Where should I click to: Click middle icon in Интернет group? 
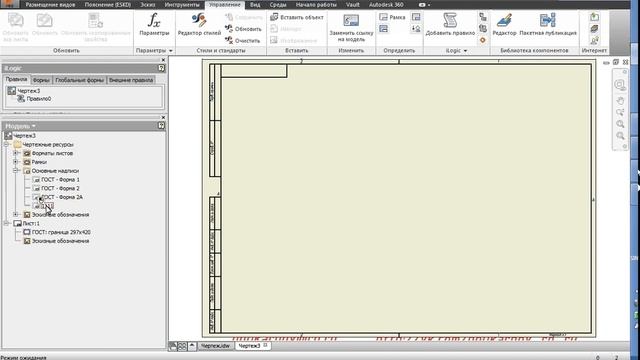[594, 29]
